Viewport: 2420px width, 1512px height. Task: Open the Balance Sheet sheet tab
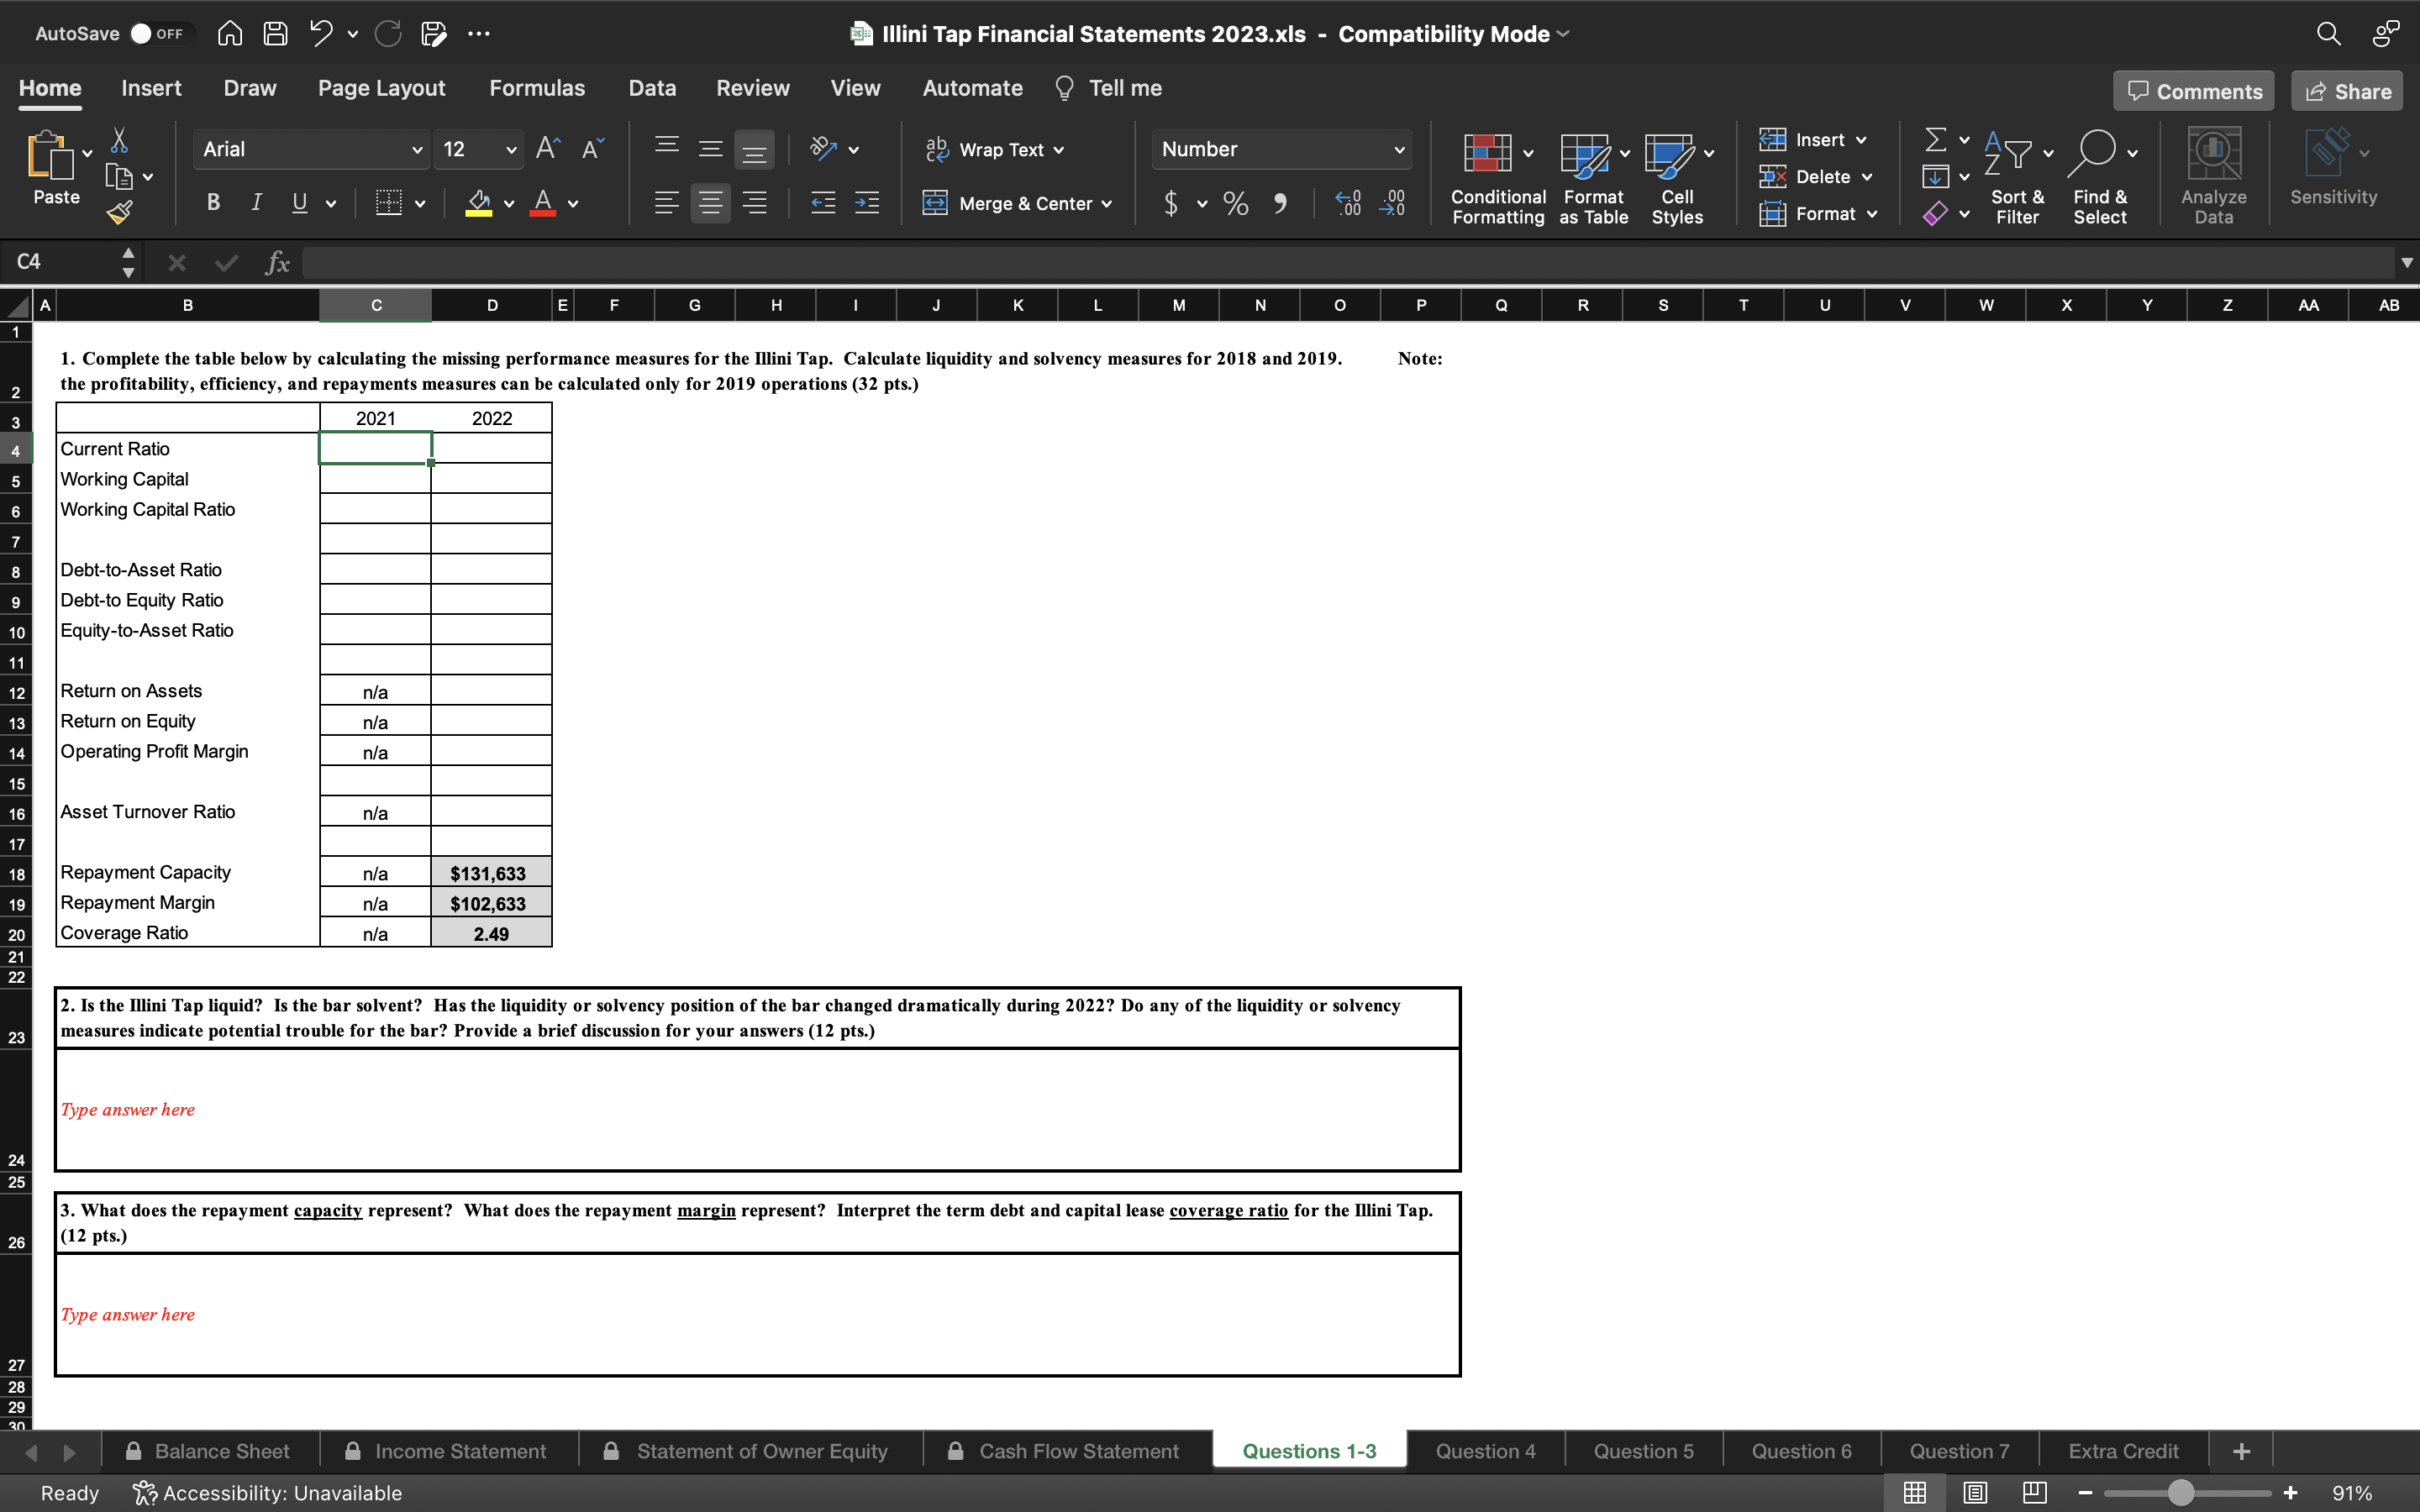[x=221, y=1450]
